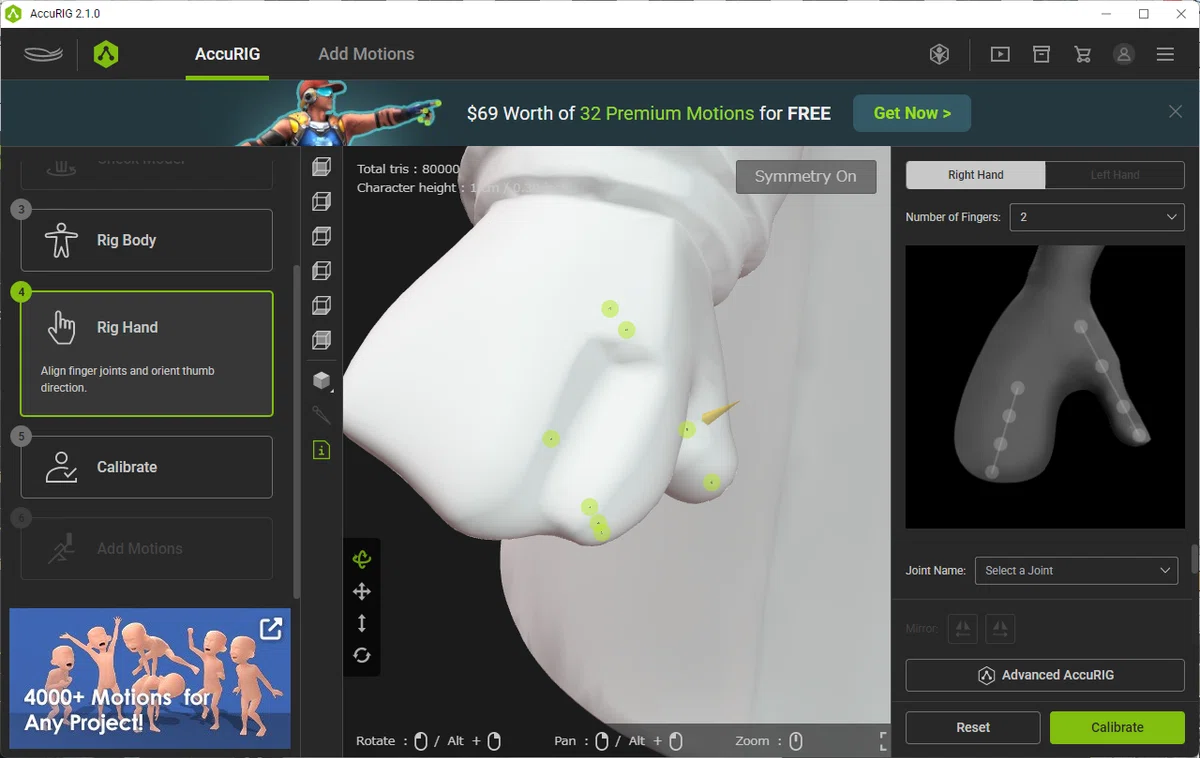Click the body figure icon in Rig Body
Image resolution: width=1200 pixels, height=758 pixels.
[x=62, y=240]
